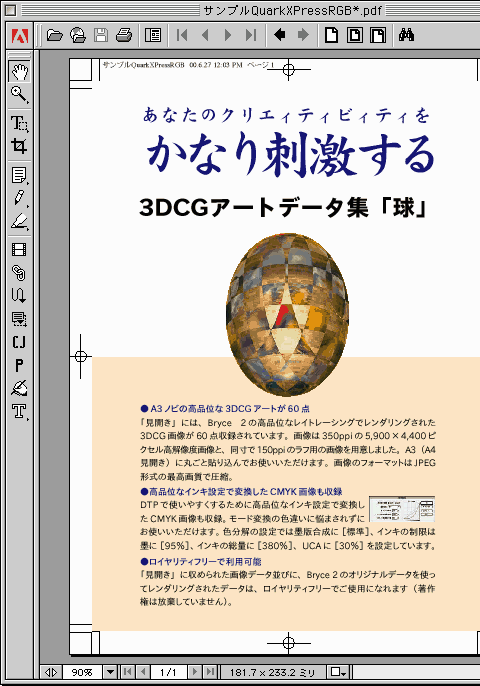Screen dimensions: 480x686
Task: Choose the Text Select tool
Action: (19, 123)
